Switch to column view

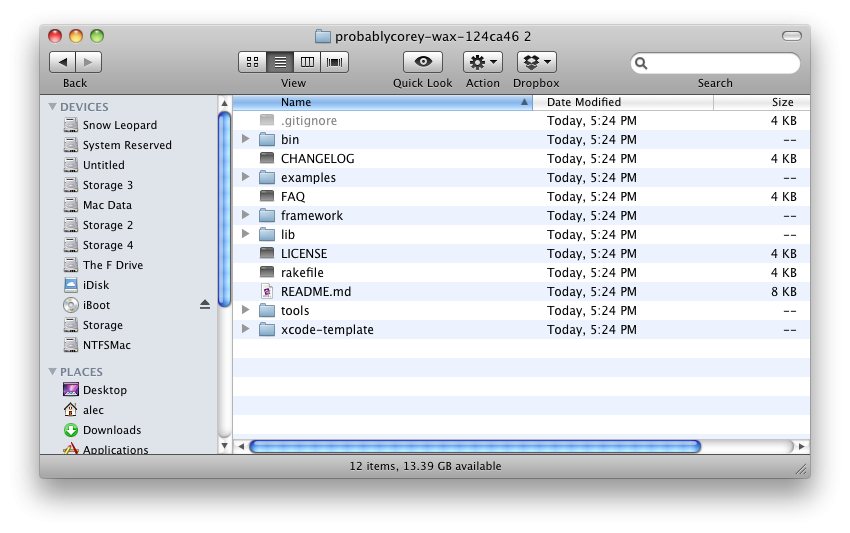point(307,62)
